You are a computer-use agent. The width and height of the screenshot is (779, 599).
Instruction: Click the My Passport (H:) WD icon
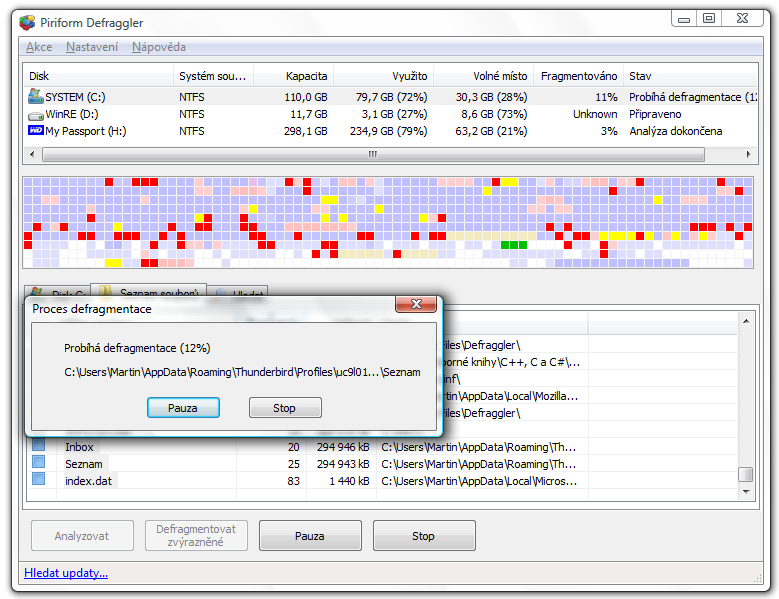(36, 131)
